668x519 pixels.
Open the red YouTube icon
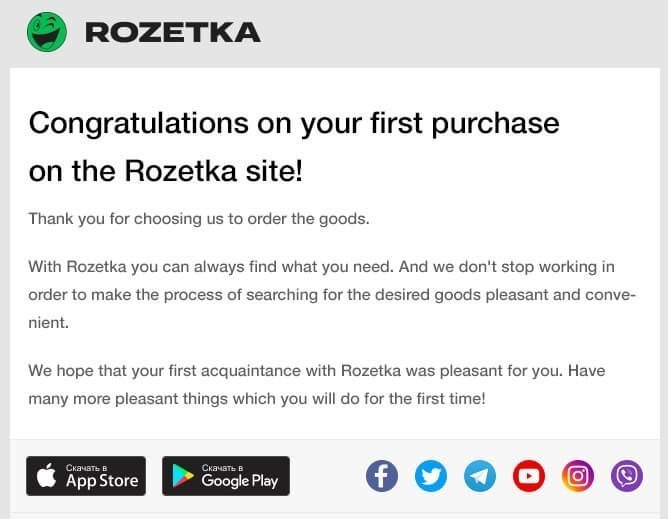tap(529, 476)
